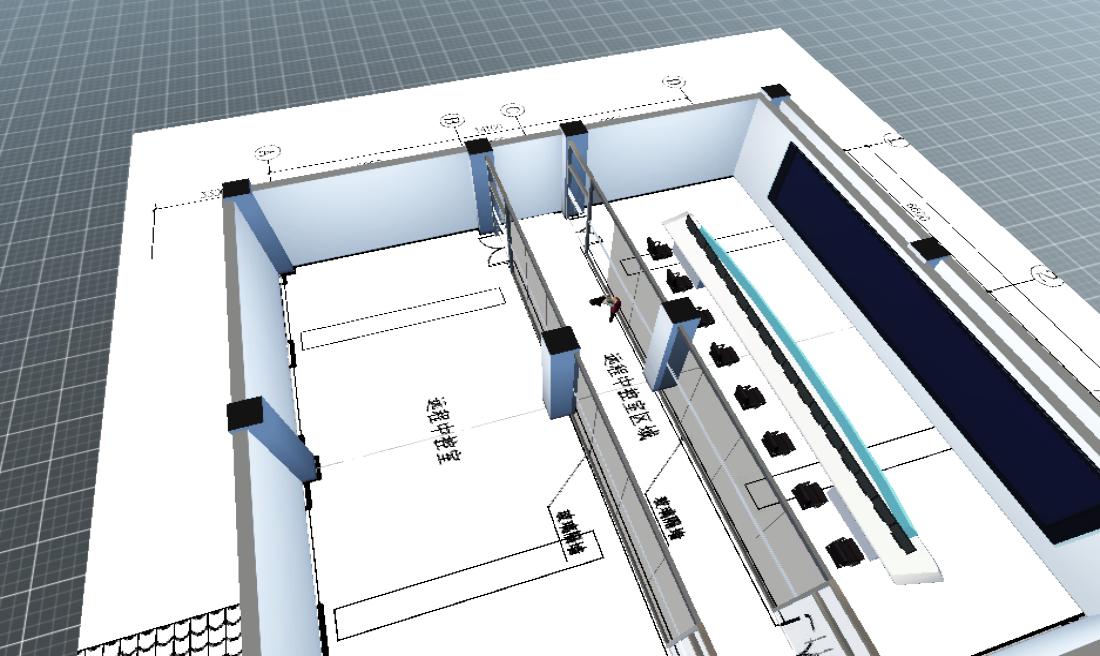Select the upper rectangle outline in left room
The width and height of the screenshot is (1100, 656).
401,319
